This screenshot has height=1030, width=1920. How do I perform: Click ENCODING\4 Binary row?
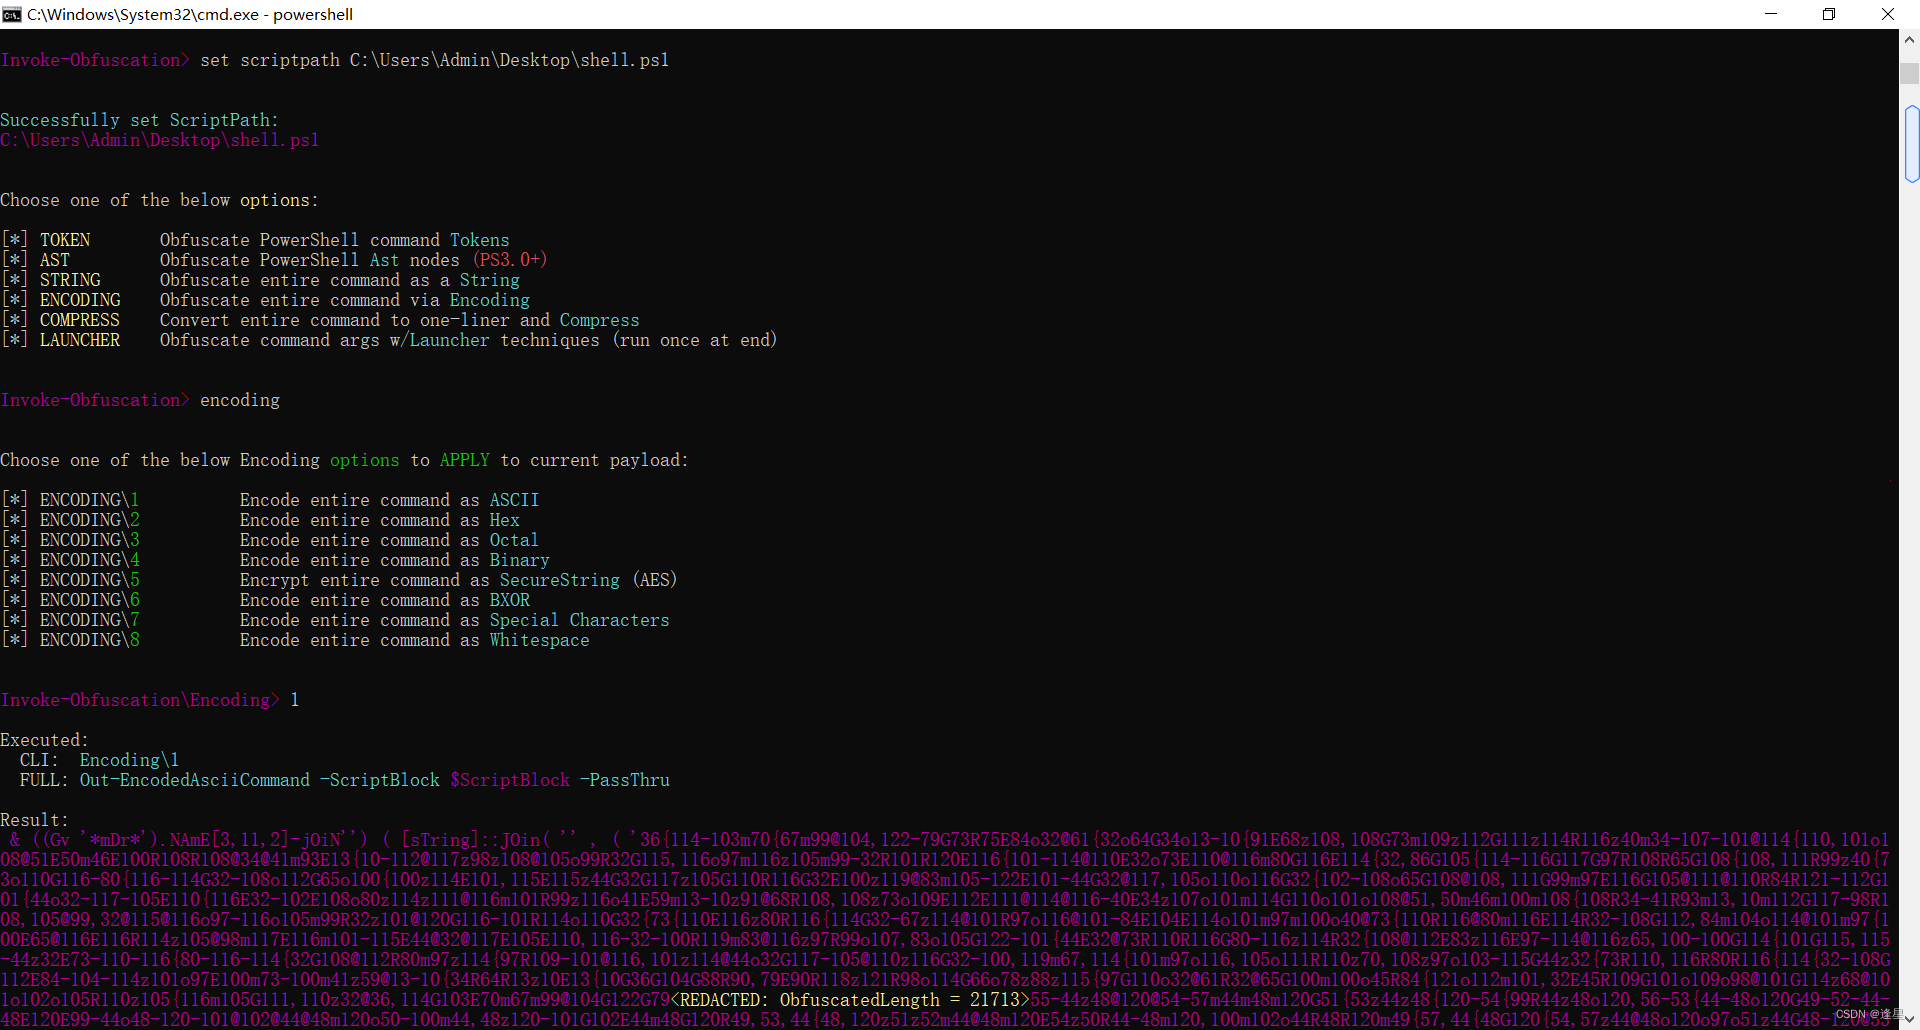275,560
